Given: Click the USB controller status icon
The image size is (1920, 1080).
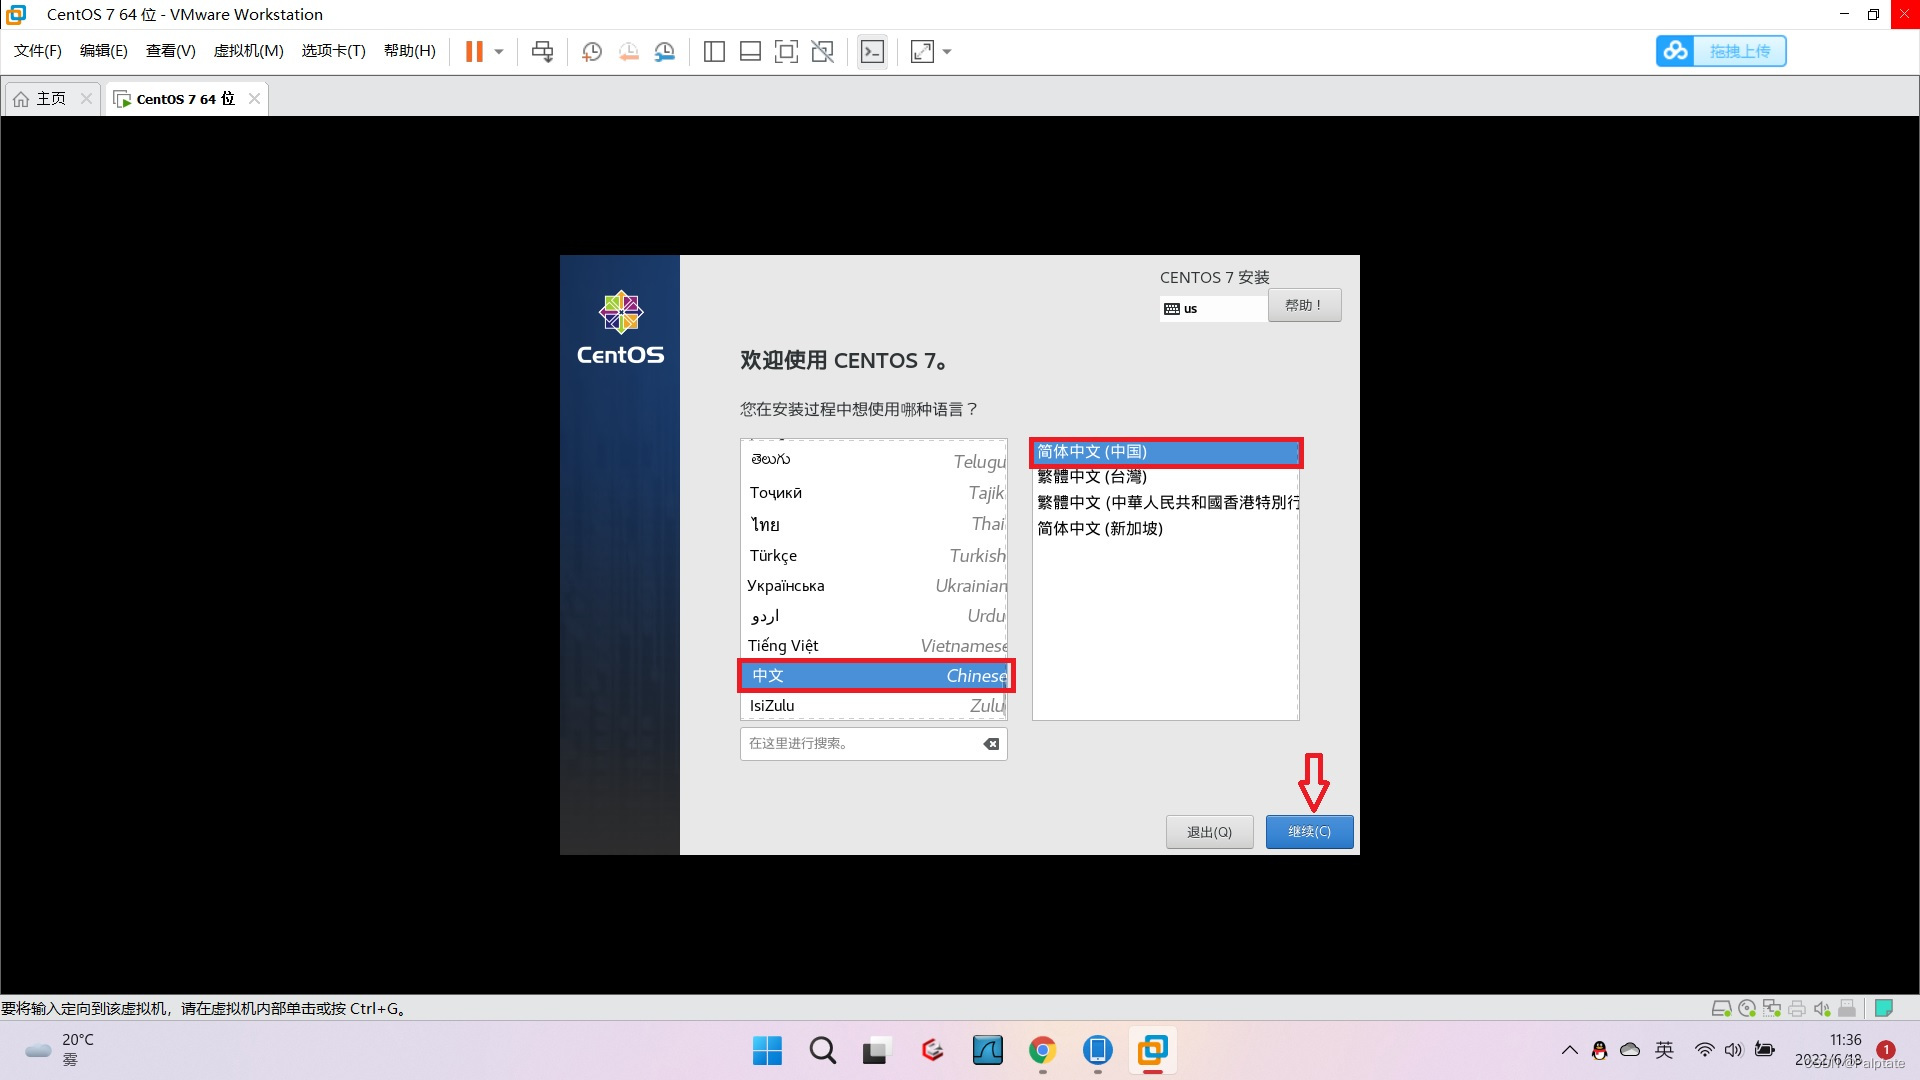Looking at the screenshot, I should (x=1847, y=1008).
